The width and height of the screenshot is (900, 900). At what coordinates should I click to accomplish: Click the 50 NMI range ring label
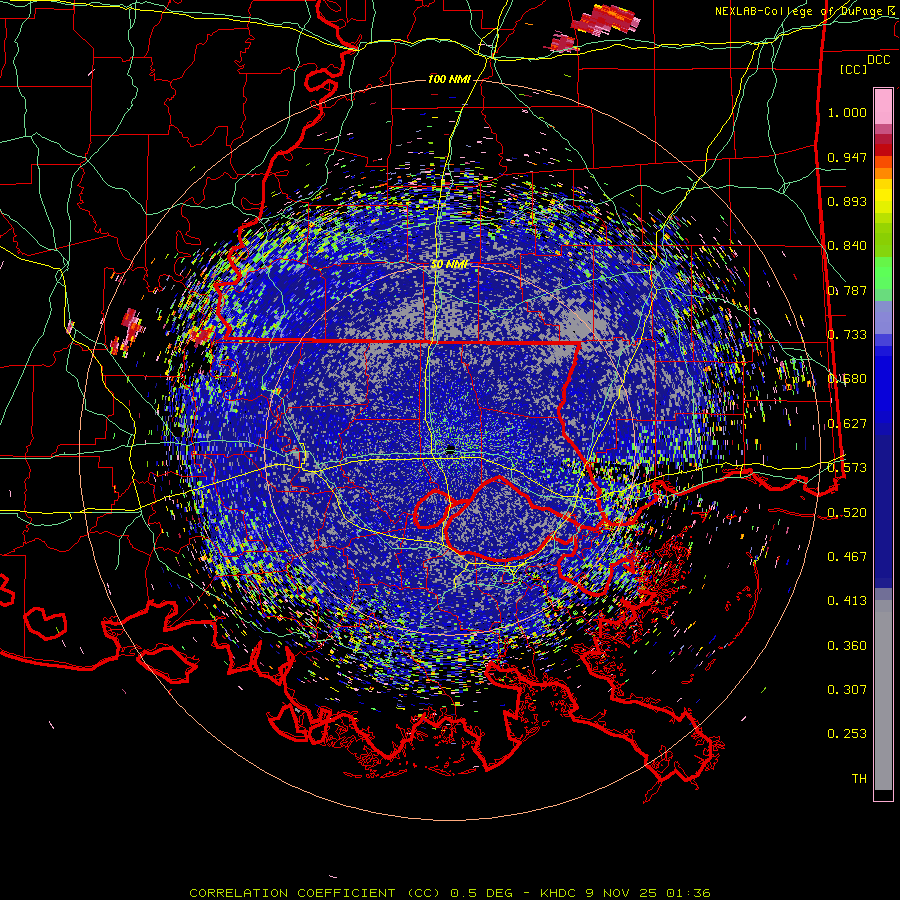click(x=449, y=265)
